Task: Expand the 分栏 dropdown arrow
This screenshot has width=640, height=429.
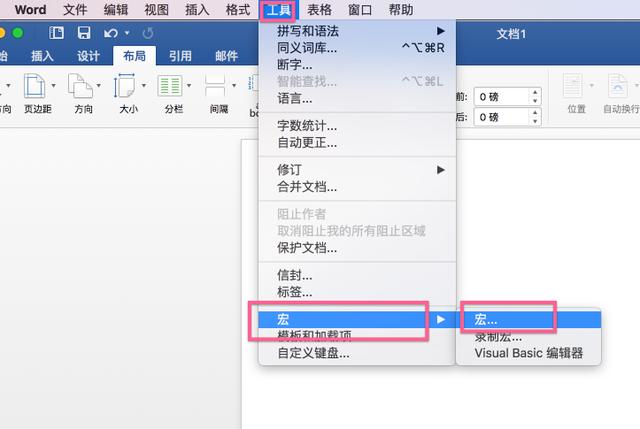Action: (x=189, y=86)
